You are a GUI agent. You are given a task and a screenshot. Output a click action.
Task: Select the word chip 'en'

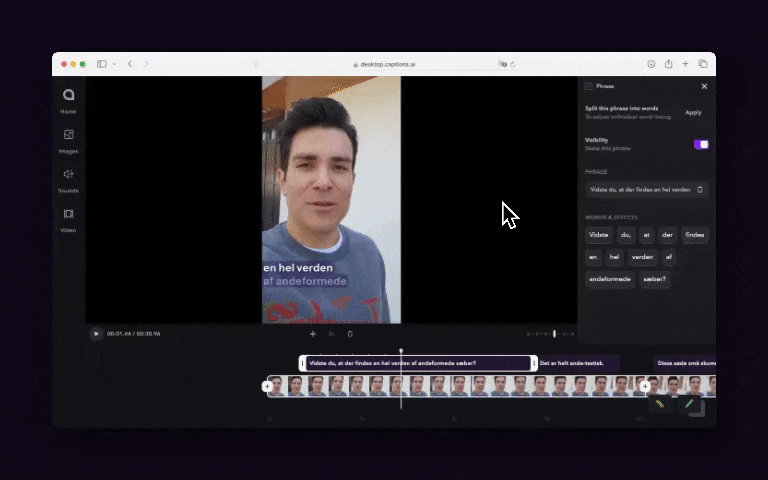(x=593, y=257)
